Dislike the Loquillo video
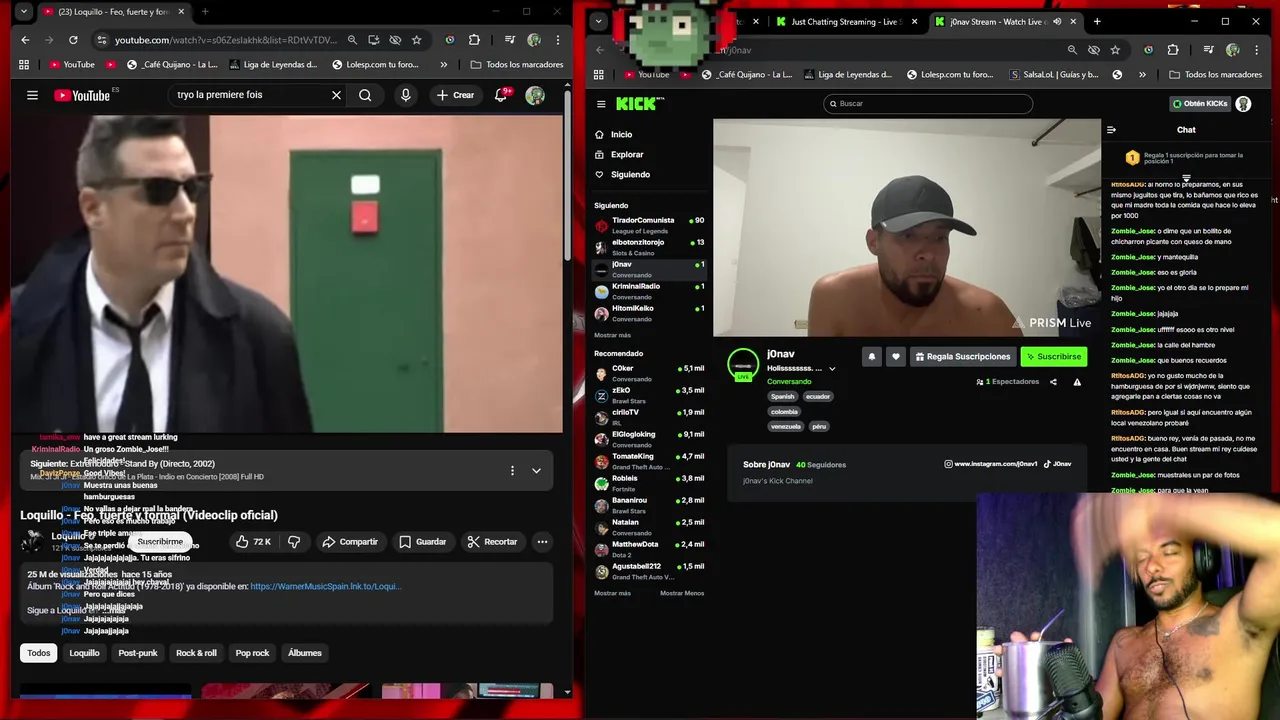Screen dimensions: 1280x720 pos(294,542)
